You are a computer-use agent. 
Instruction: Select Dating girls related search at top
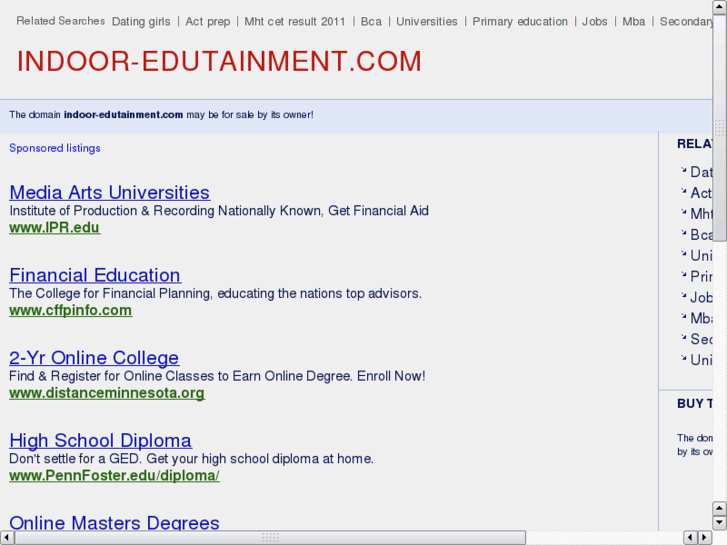[141, 22]
